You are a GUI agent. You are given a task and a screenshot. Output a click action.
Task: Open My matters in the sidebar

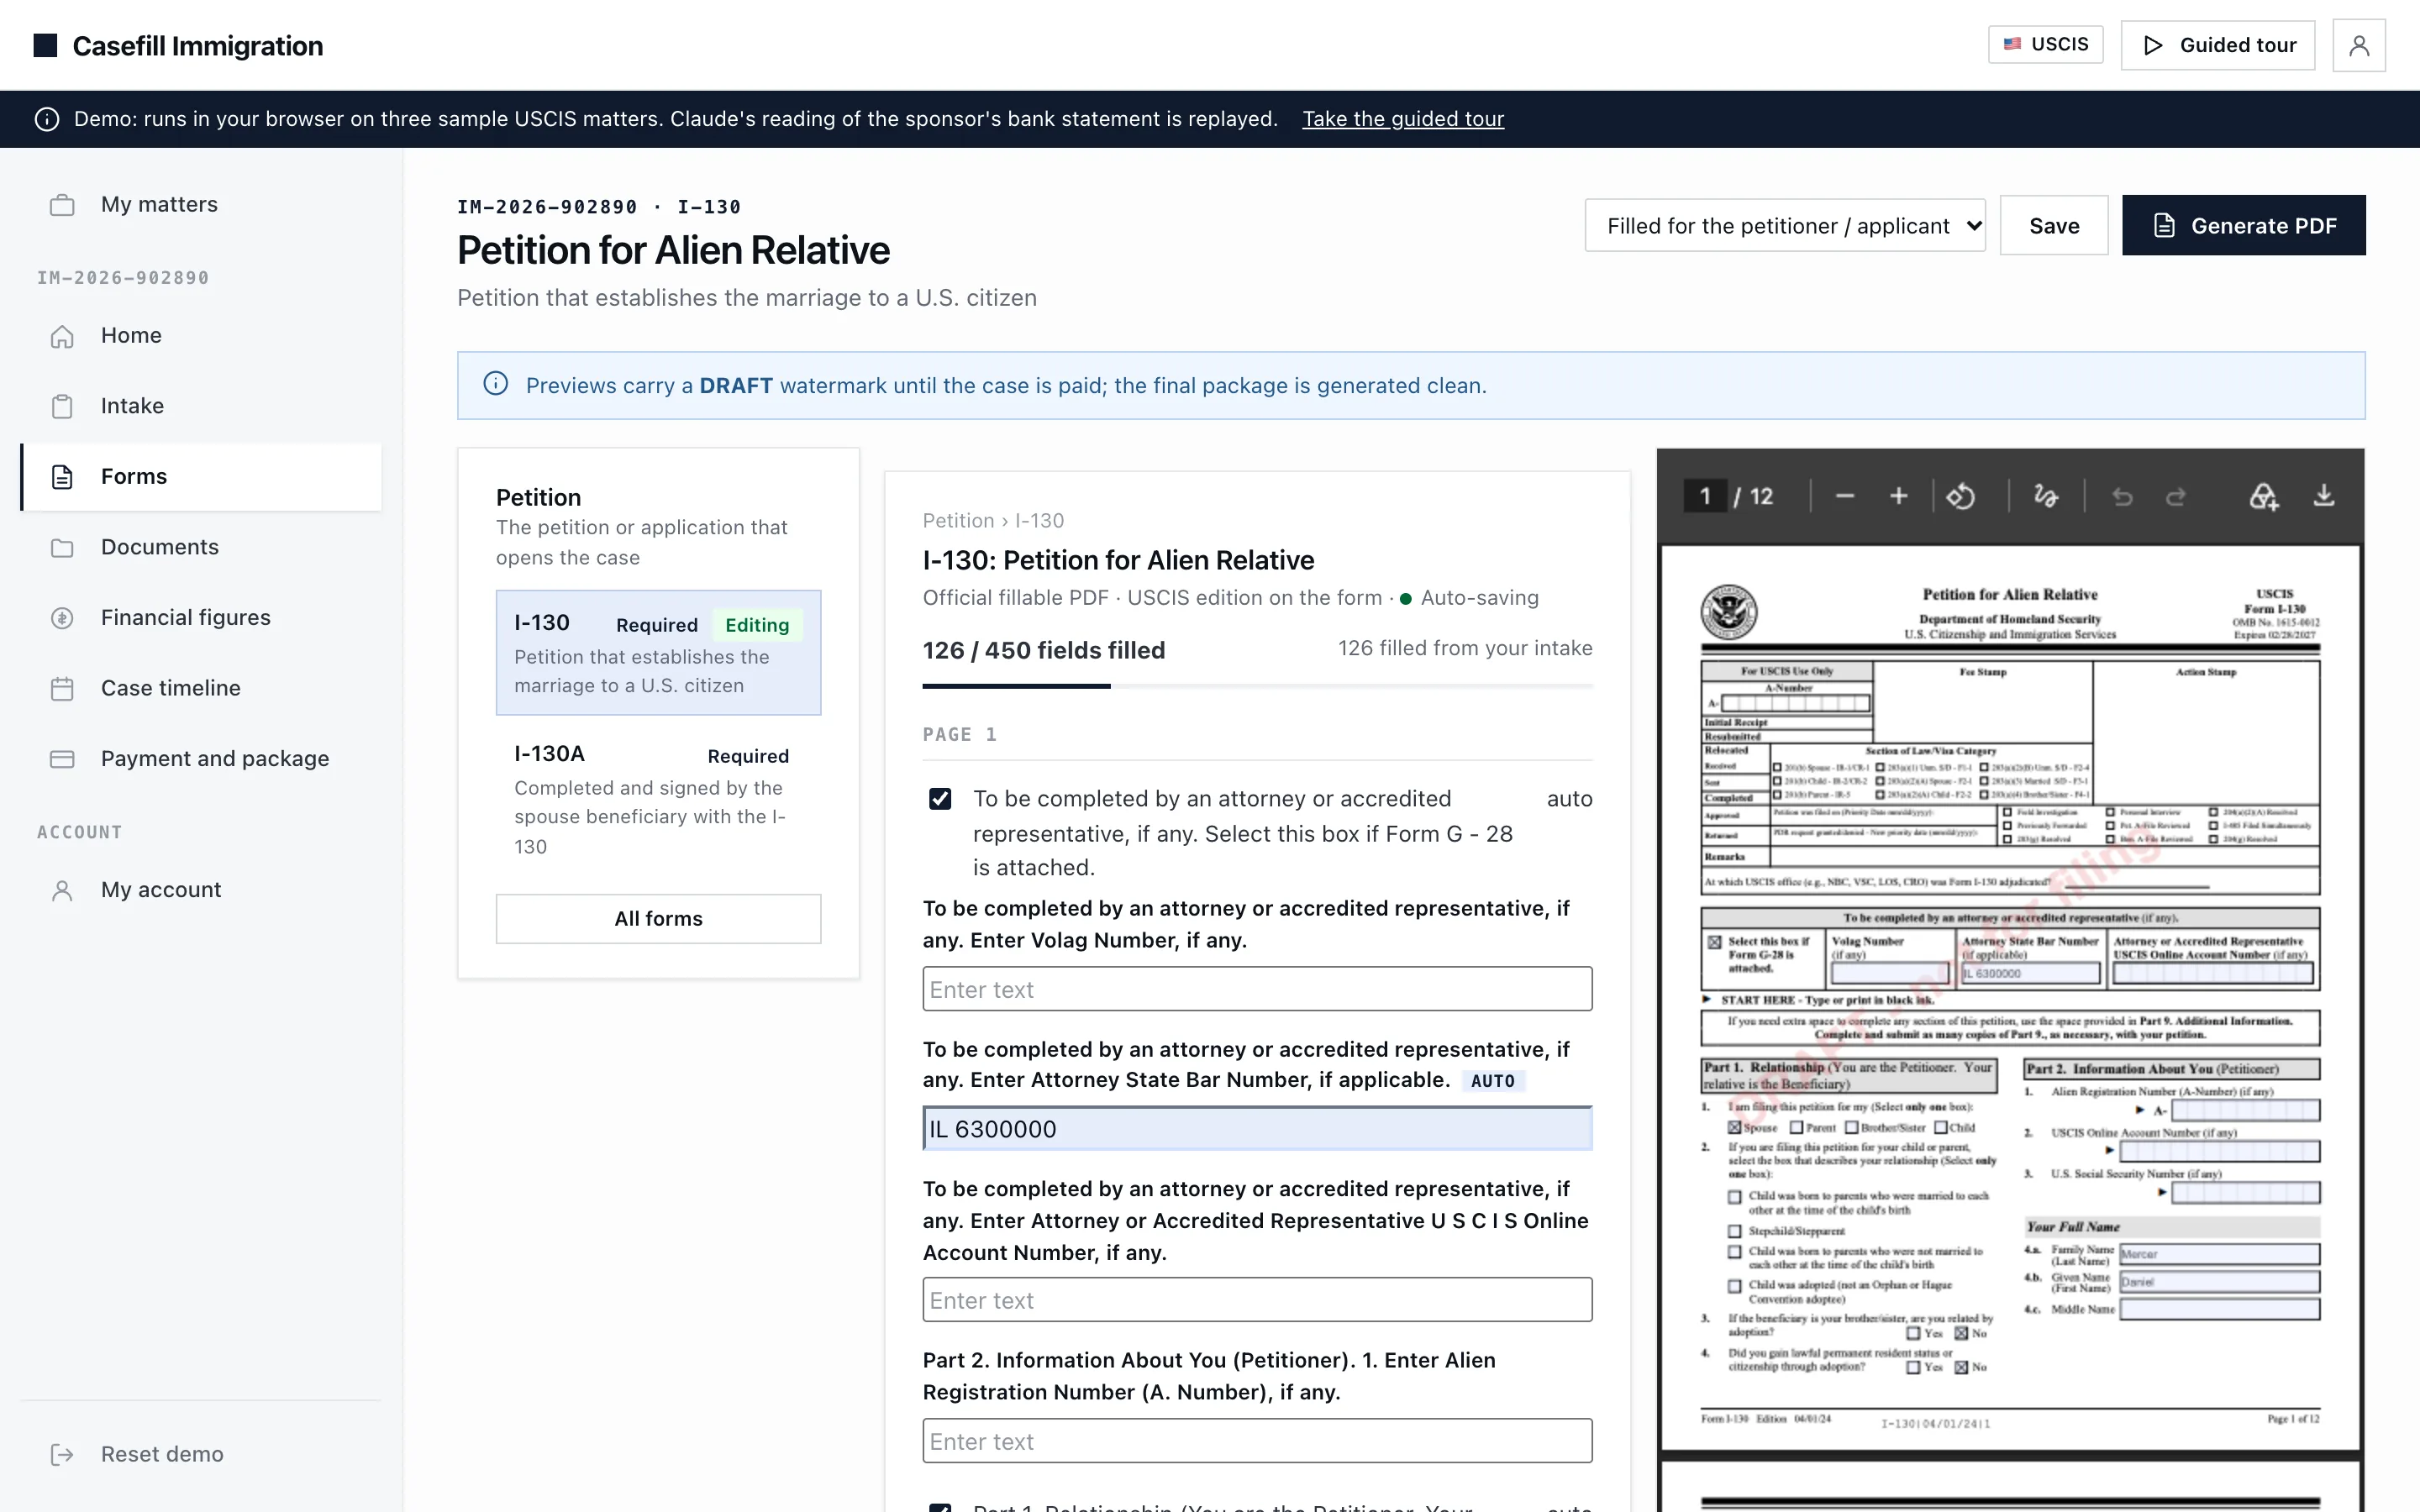(x=201, y=204)
